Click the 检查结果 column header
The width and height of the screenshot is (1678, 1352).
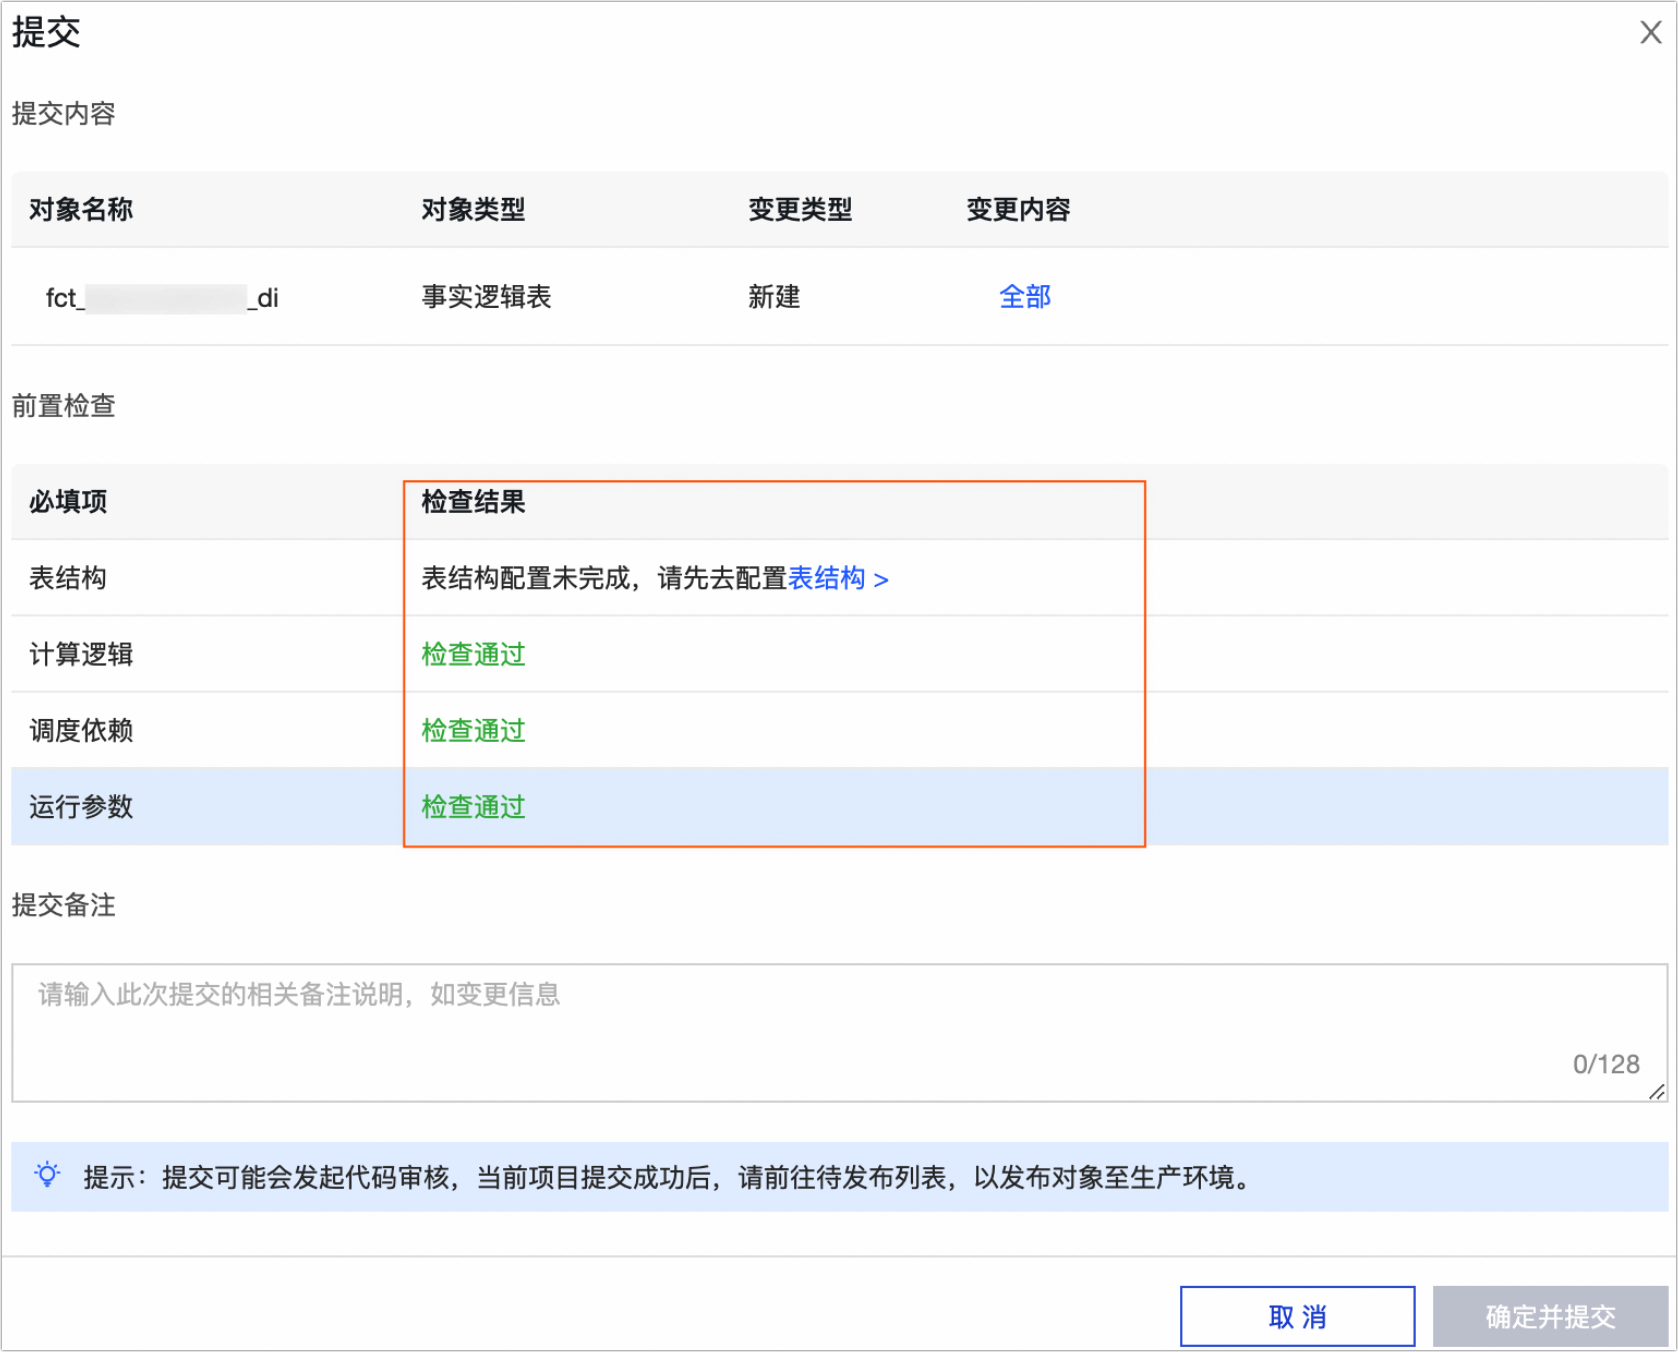[473, 501]
